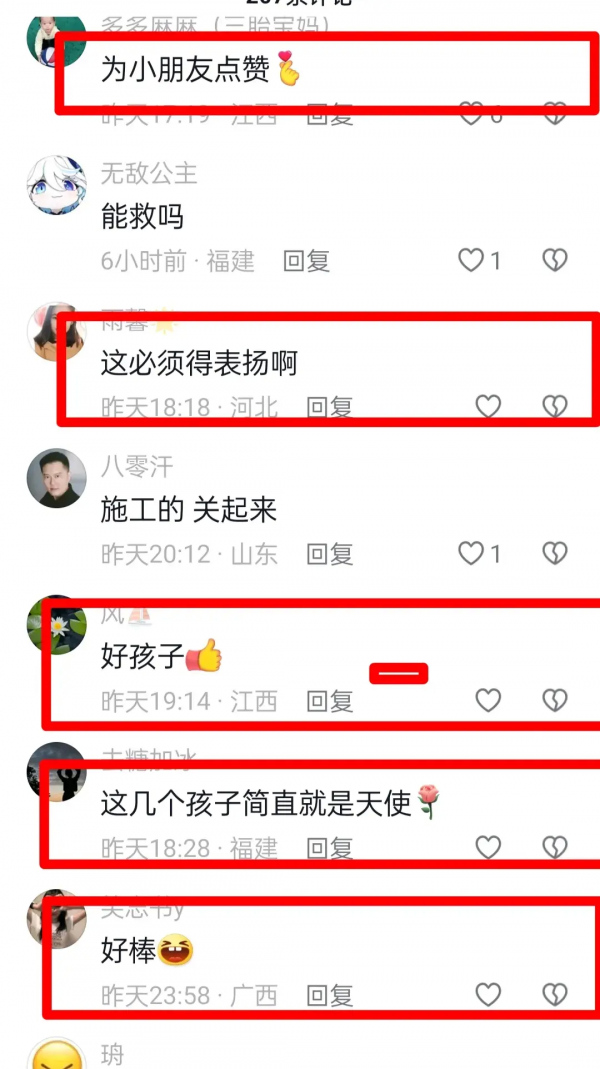
Task: Open 无敌公主 avatar profile
Action: point(57,185)
